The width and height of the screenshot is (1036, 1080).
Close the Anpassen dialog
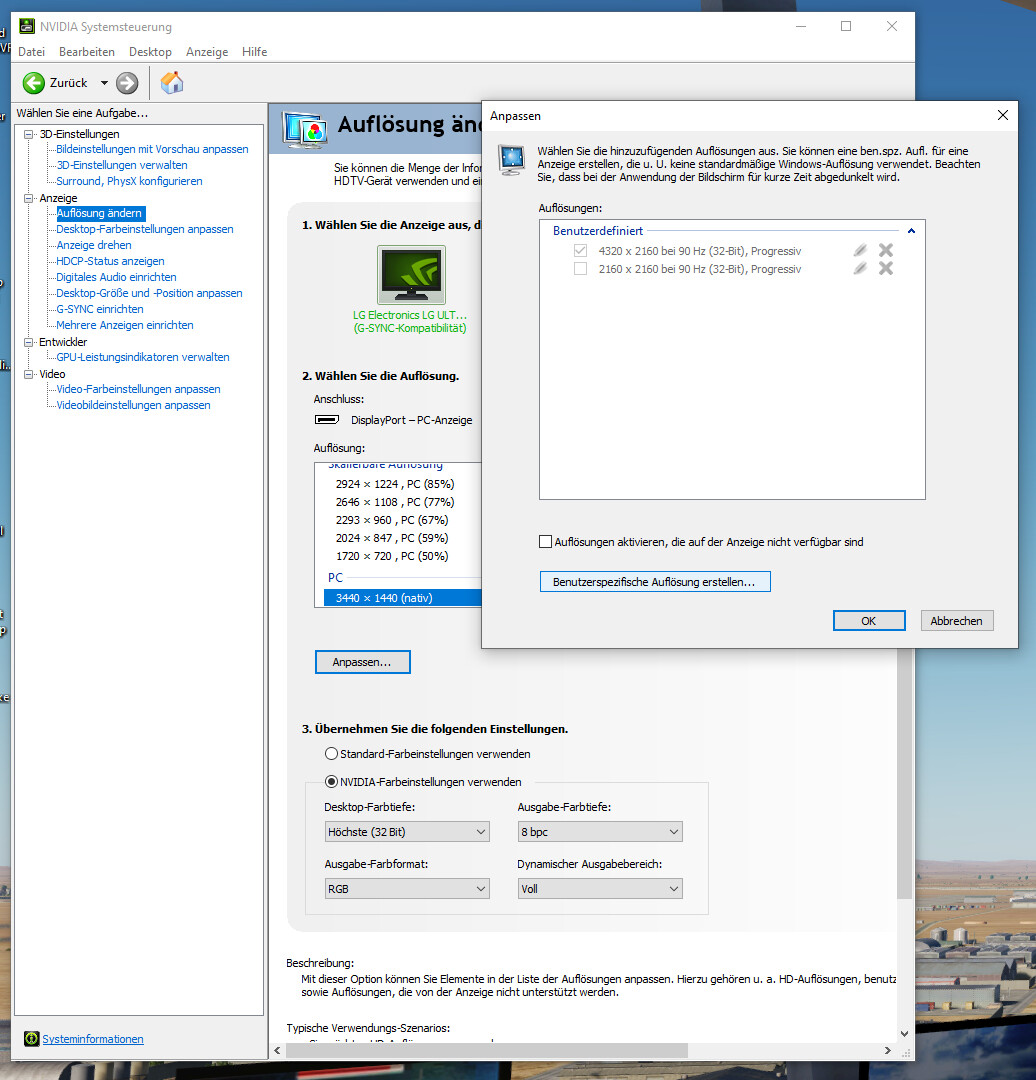pyautogui.click(x=1003, y=116)
